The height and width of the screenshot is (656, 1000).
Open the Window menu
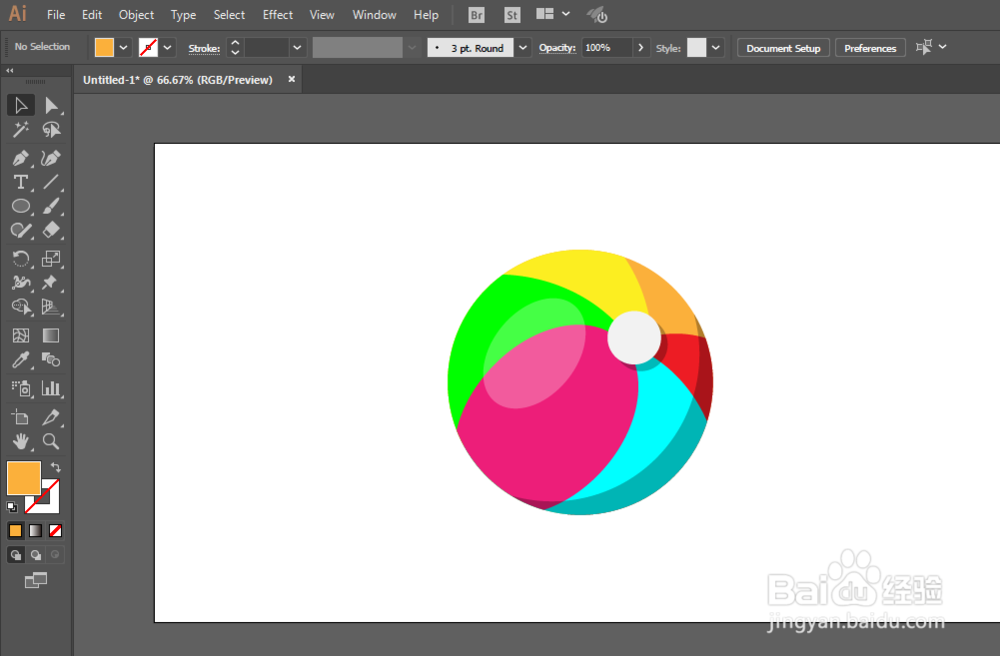coord(374,15)
